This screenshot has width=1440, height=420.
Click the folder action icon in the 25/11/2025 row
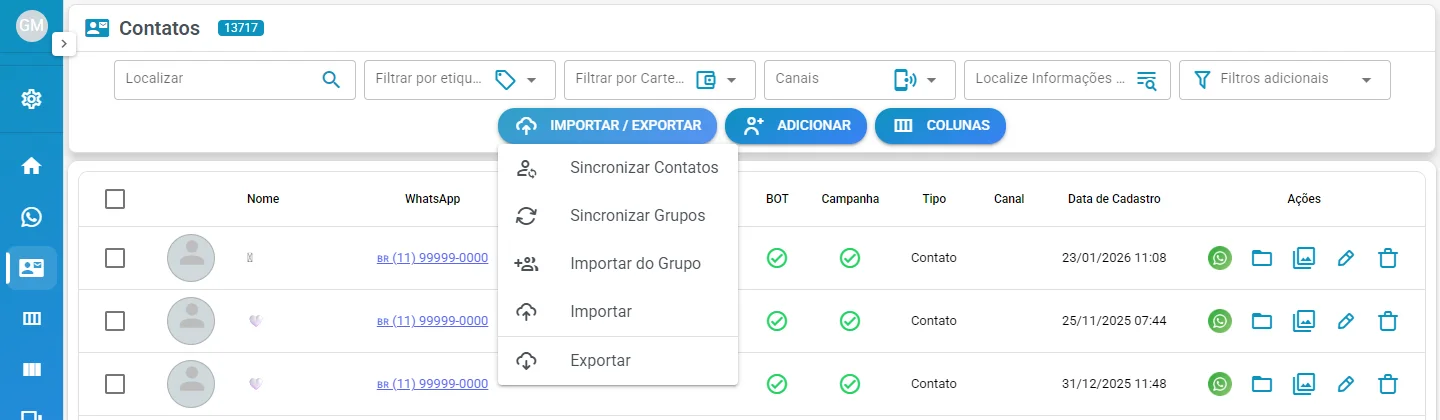(x=1262, y=321)
